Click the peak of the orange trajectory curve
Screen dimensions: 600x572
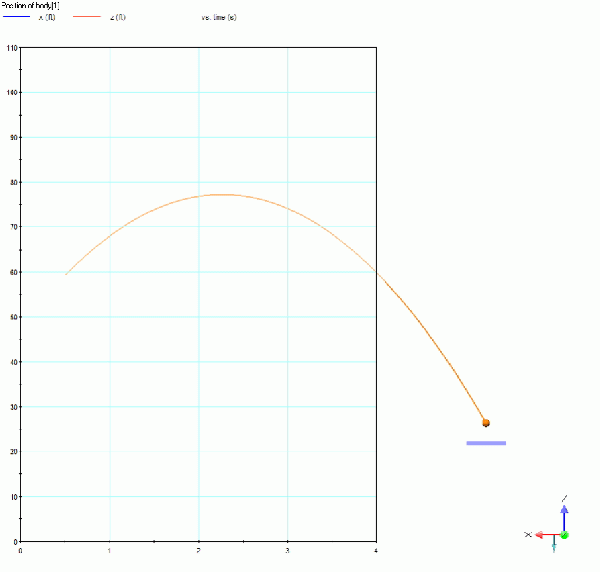(221, 194)
